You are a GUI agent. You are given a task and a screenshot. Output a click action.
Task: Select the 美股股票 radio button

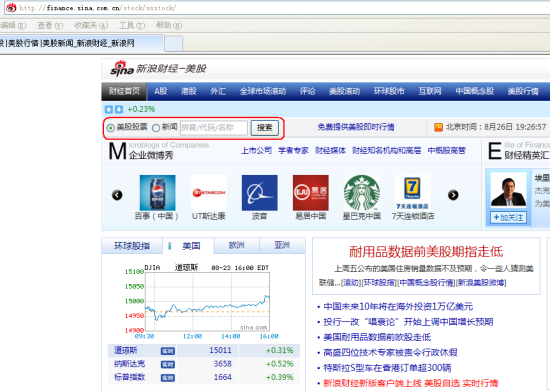pyautogui.click(x=110, y=128)
